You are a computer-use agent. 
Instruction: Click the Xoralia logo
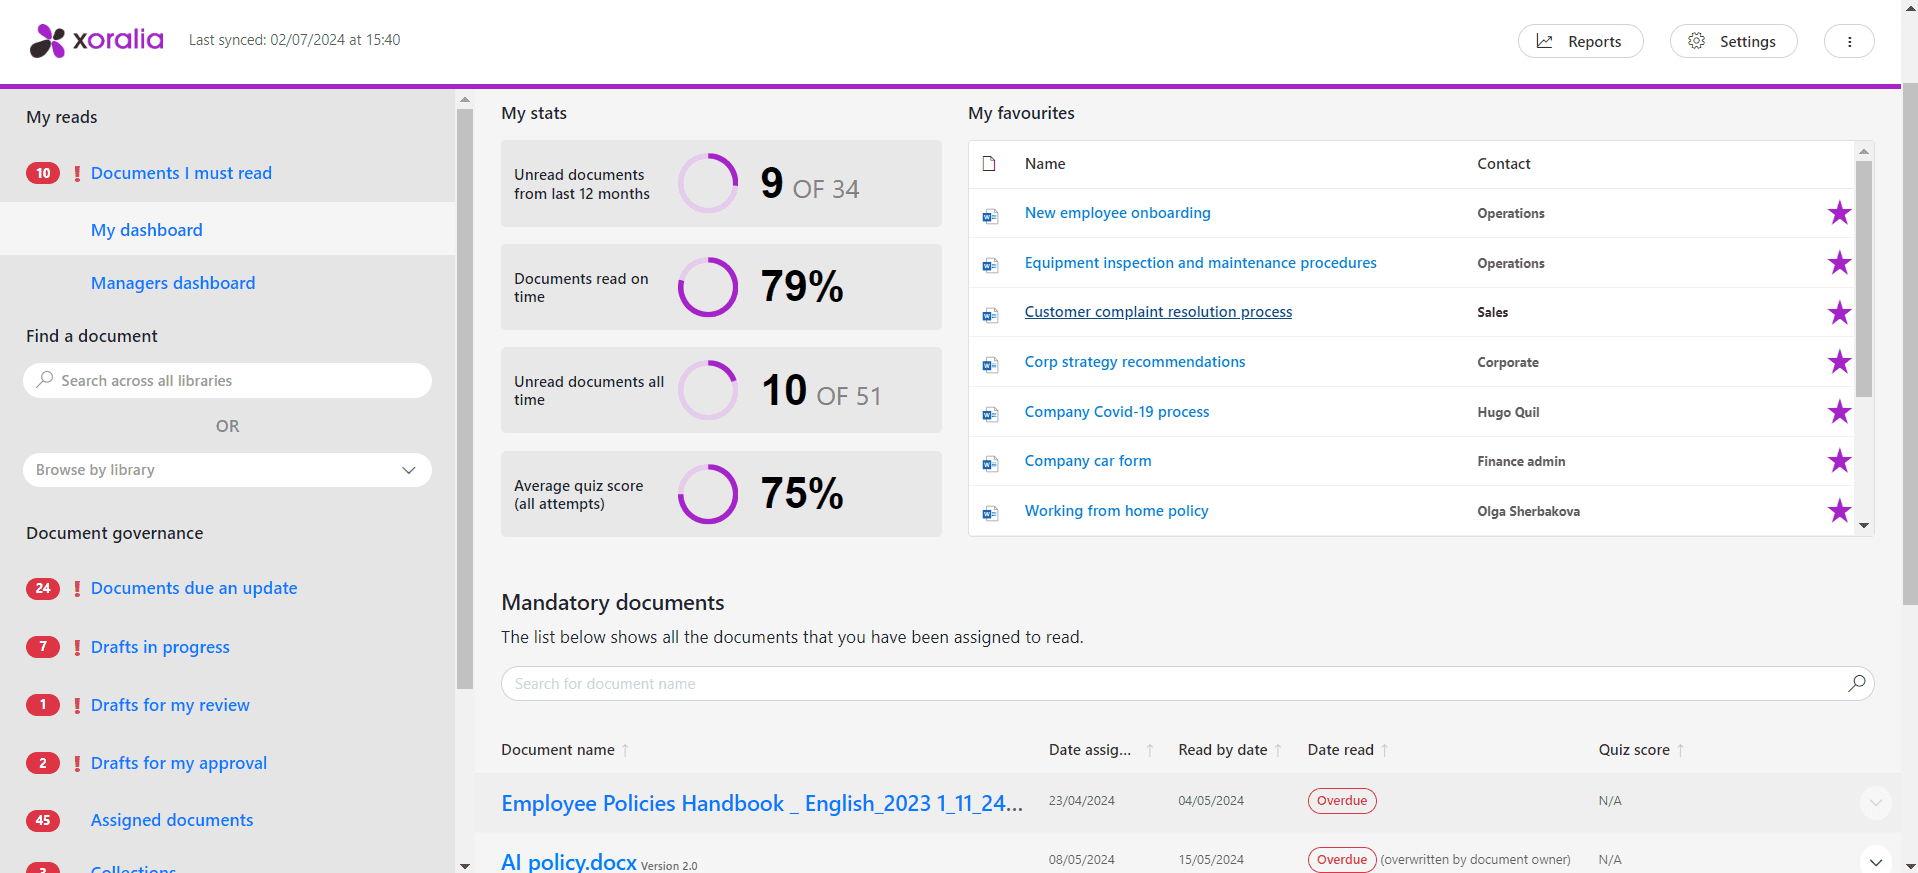pos(97,41)
